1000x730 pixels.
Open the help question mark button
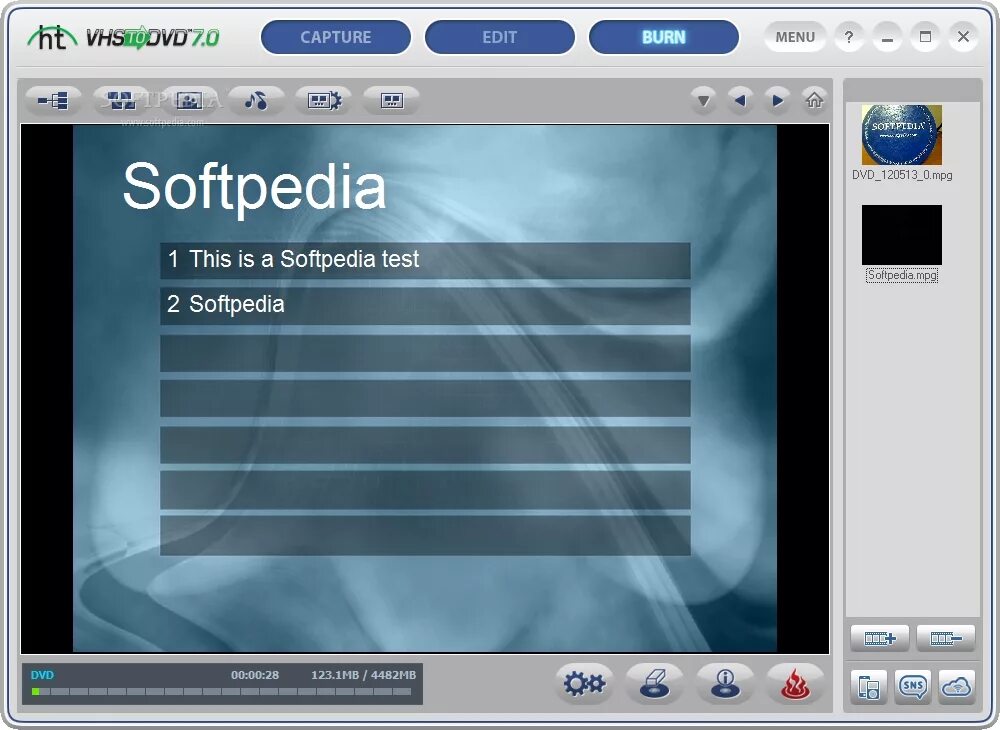click(848, 37)
